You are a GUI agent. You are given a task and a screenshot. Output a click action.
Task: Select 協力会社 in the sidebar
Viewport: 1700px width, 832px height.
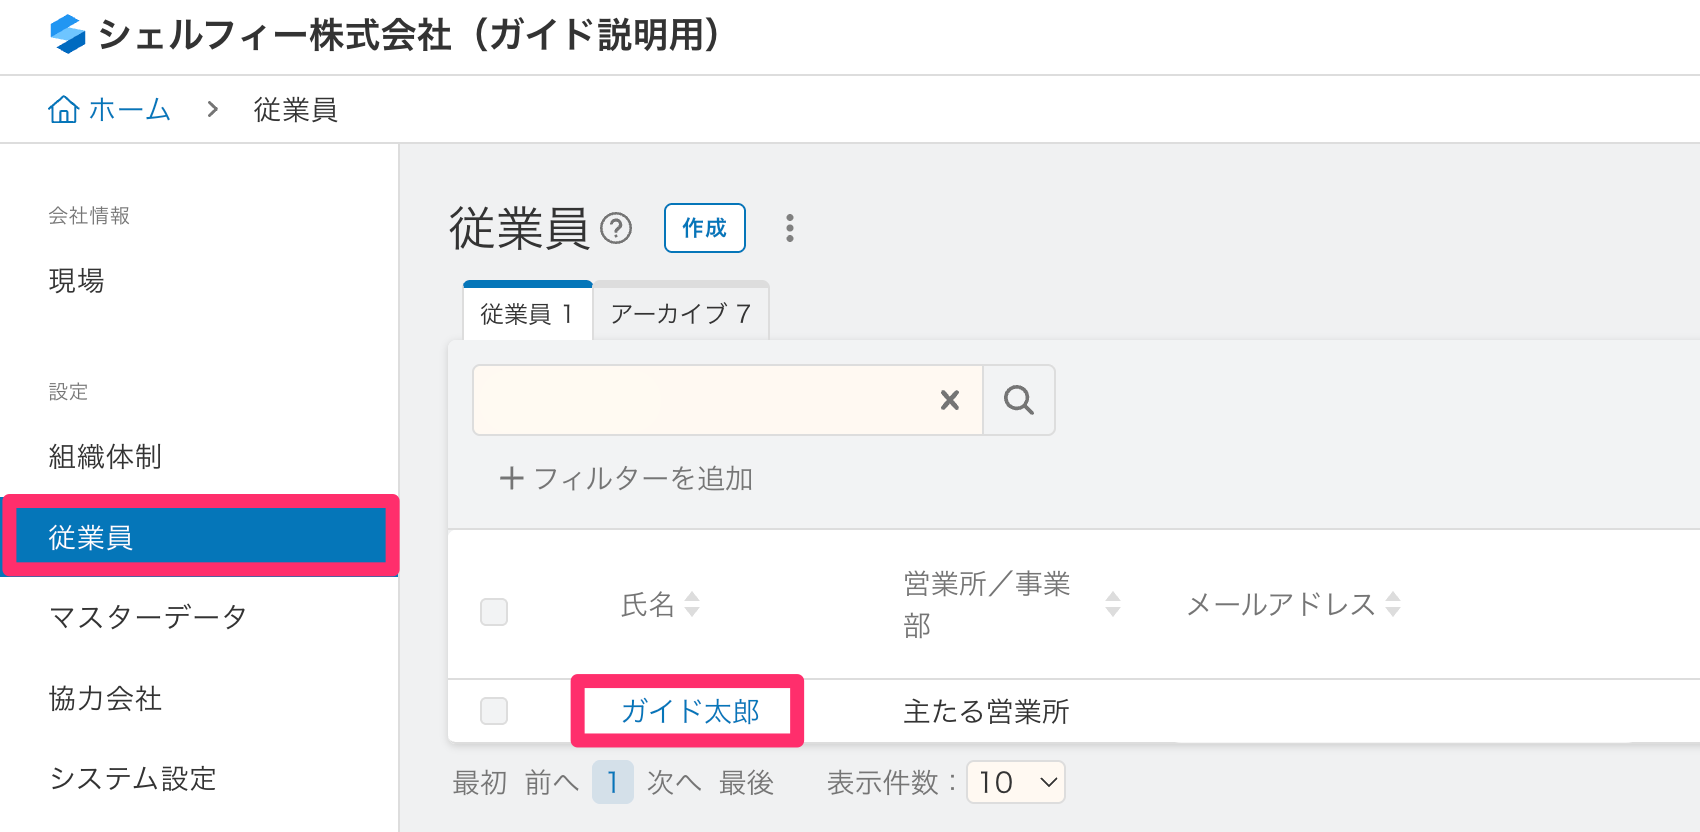click(103, 699)
